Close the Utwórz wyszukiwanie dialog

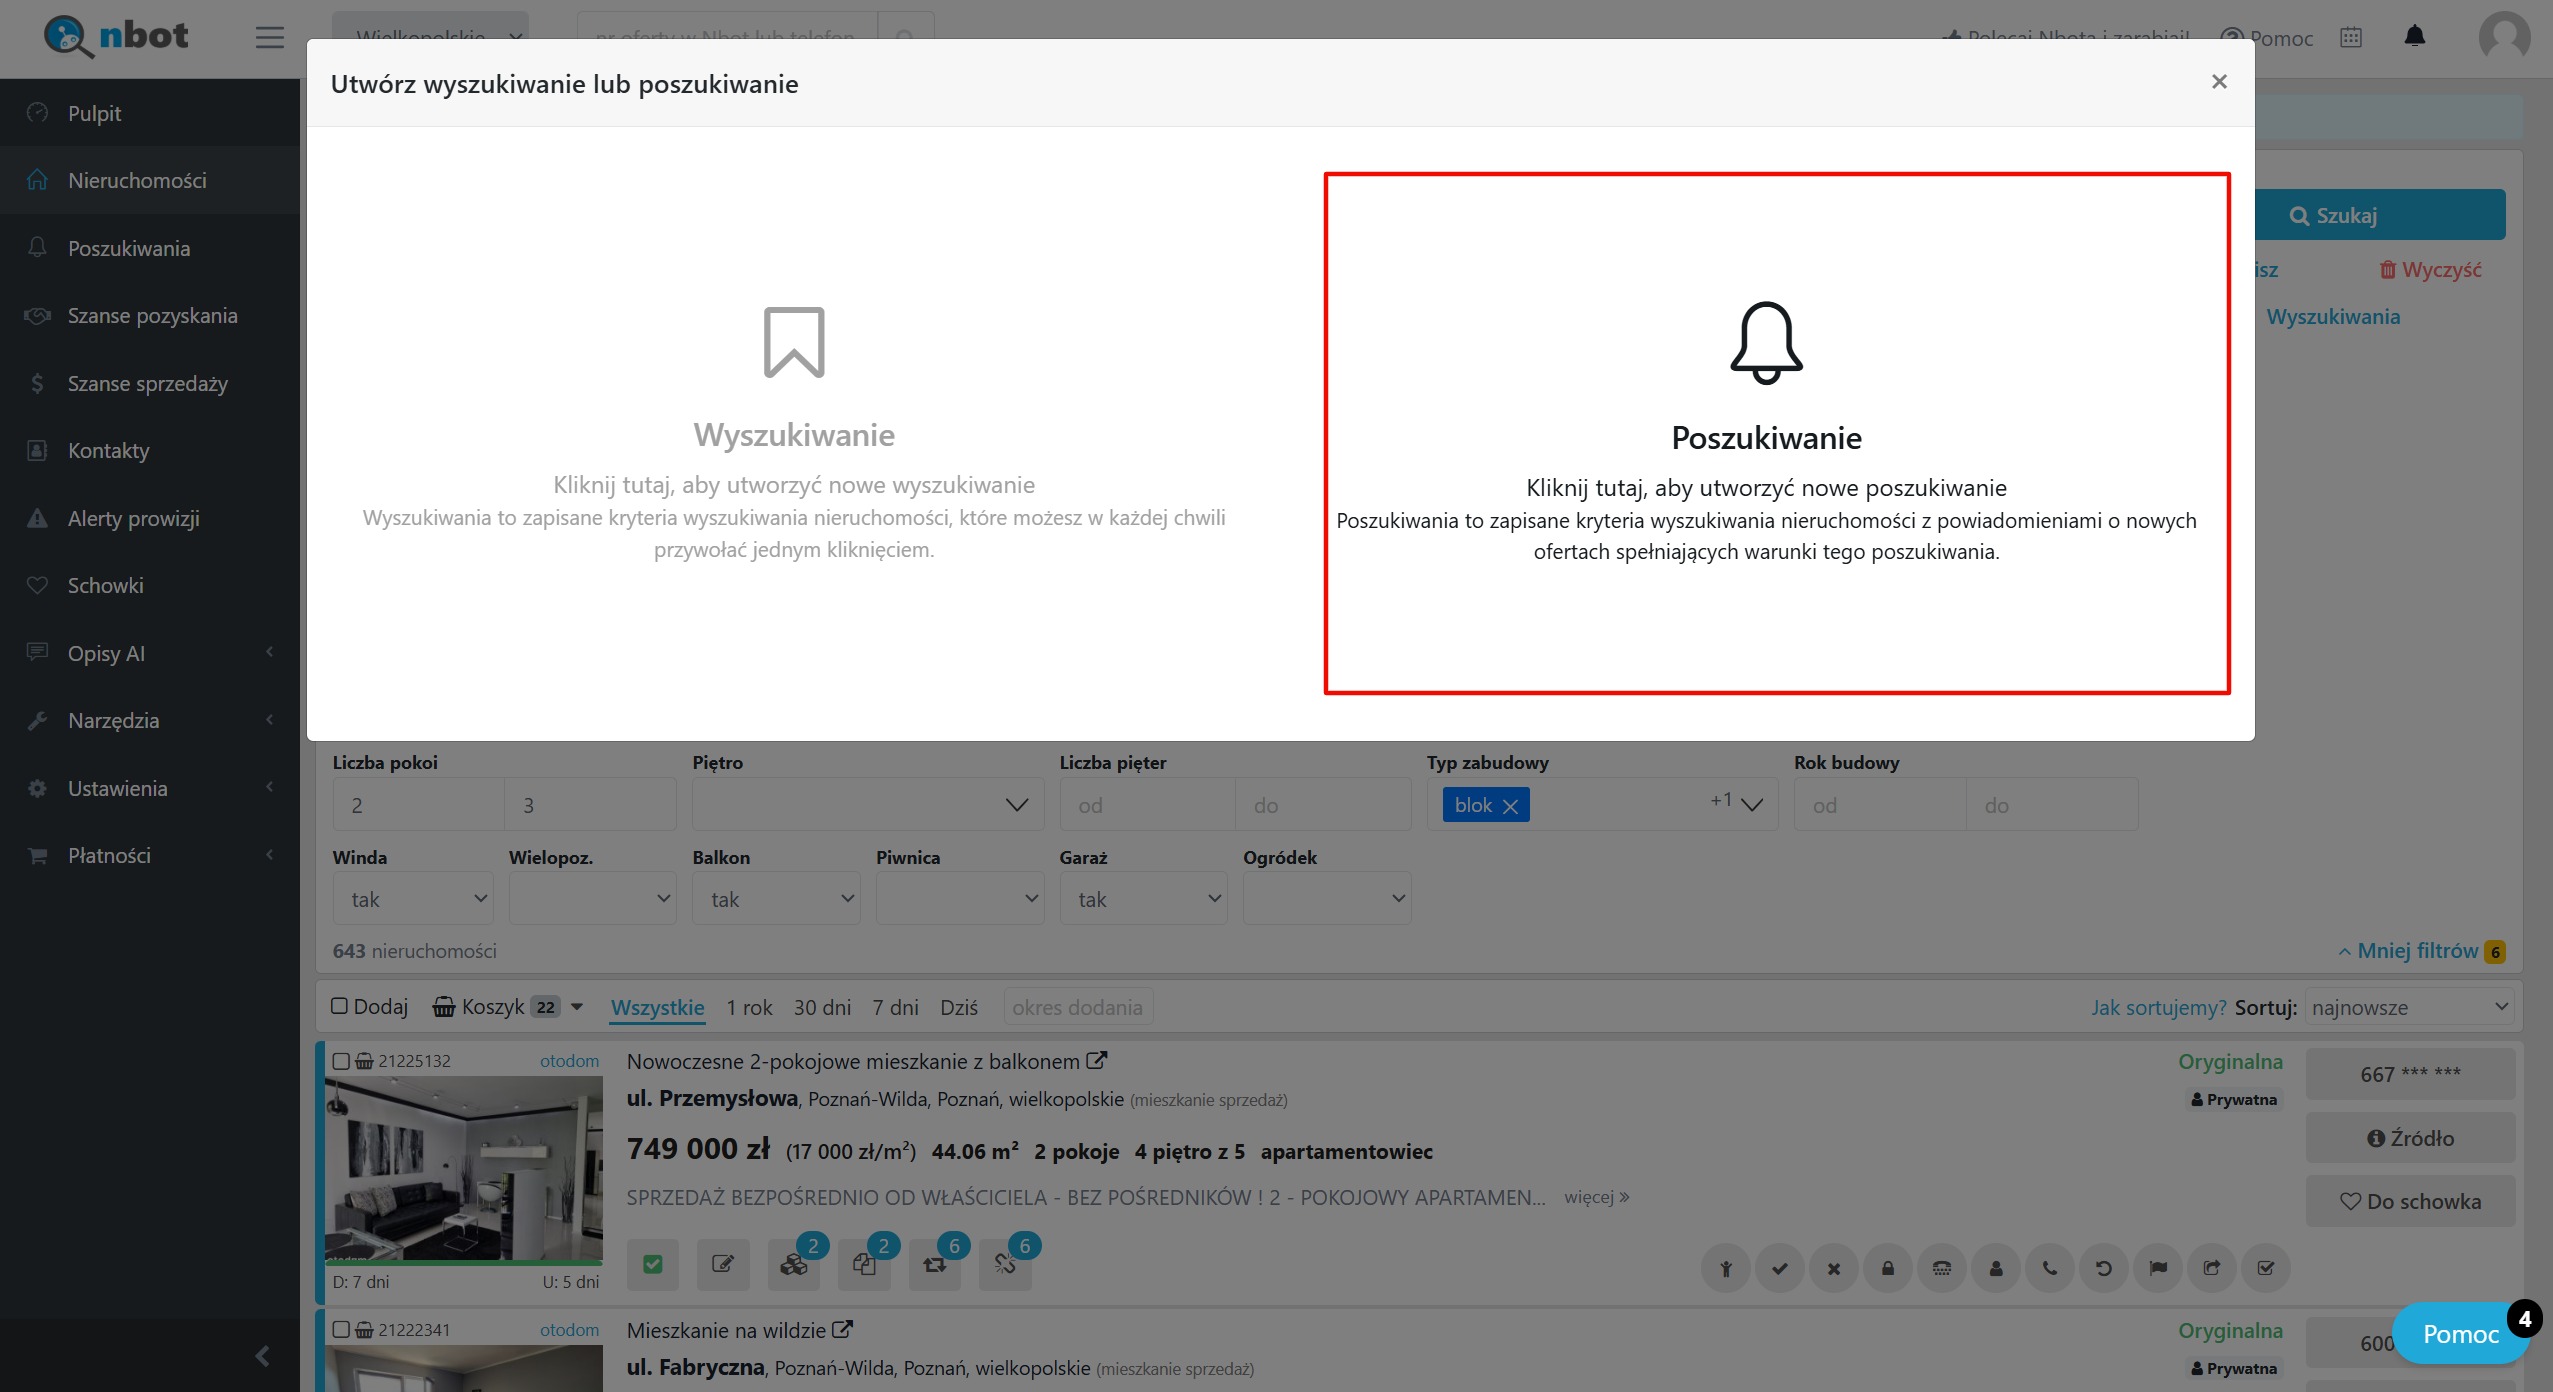(2219, 82)
